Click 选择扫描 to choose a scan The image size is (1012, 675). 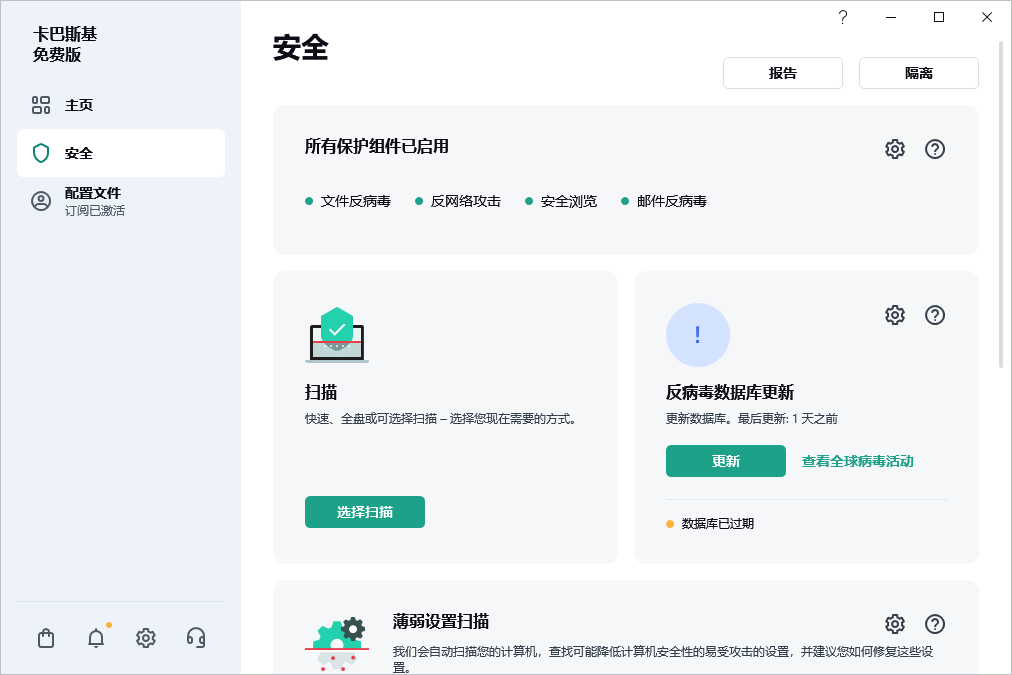pyautogui.click(x=365, y=511)
